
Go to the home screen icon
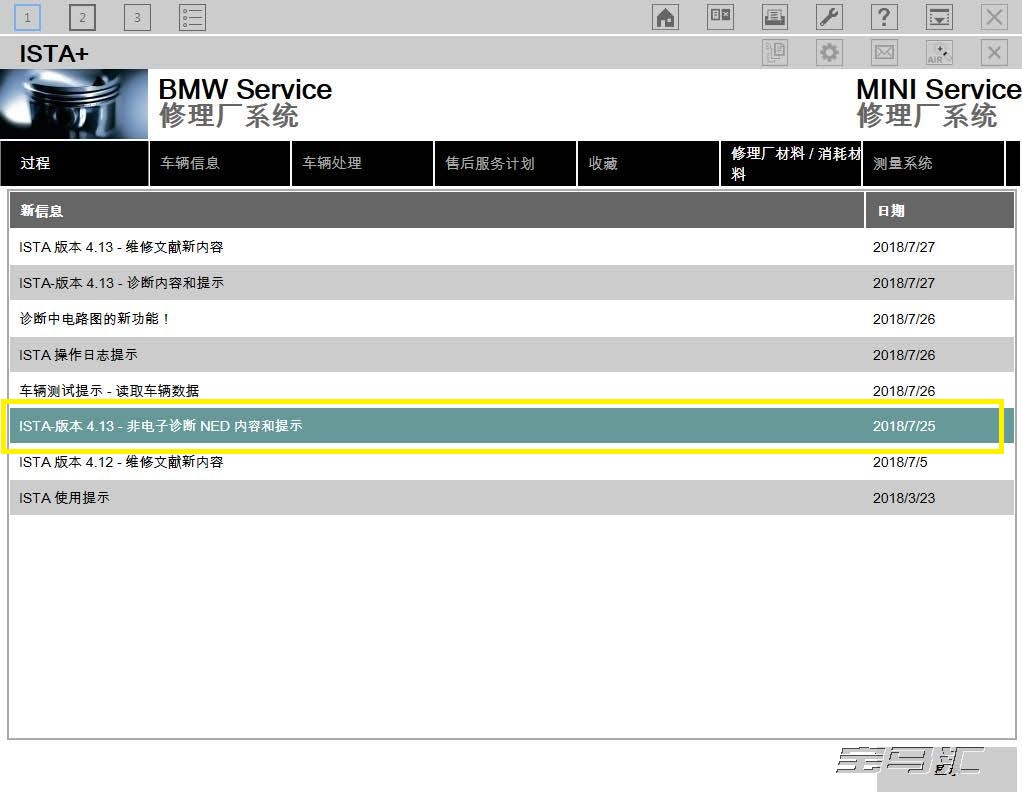pos(665,17)
